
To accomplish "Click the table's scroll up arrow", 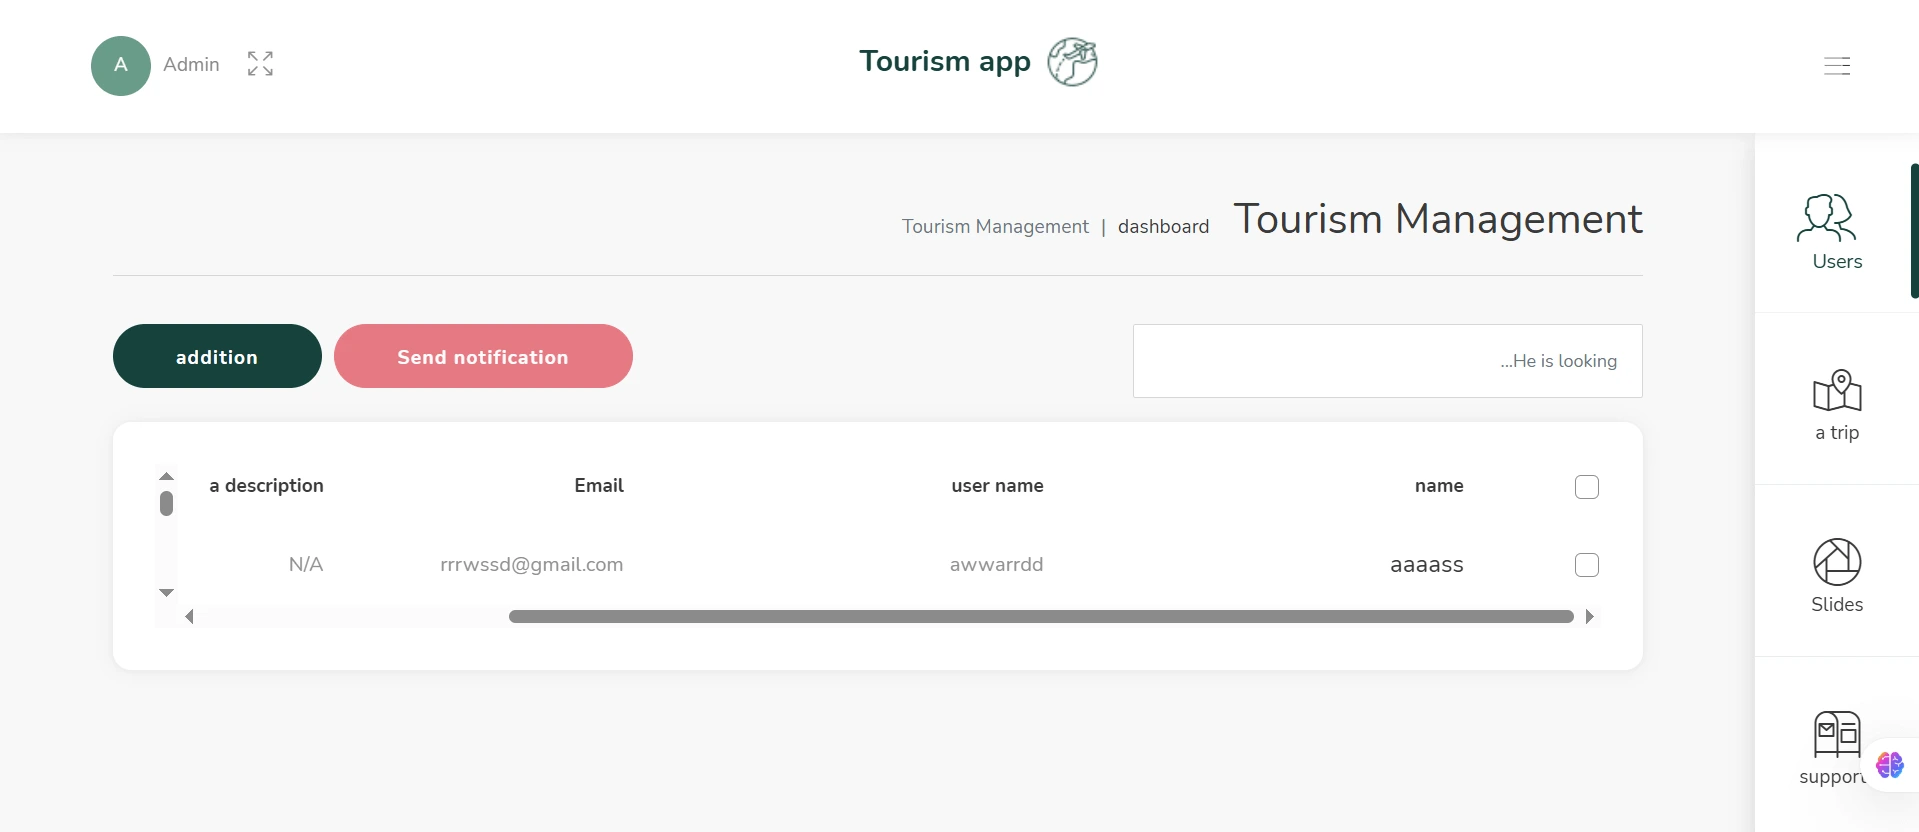I will click(167, 476).
